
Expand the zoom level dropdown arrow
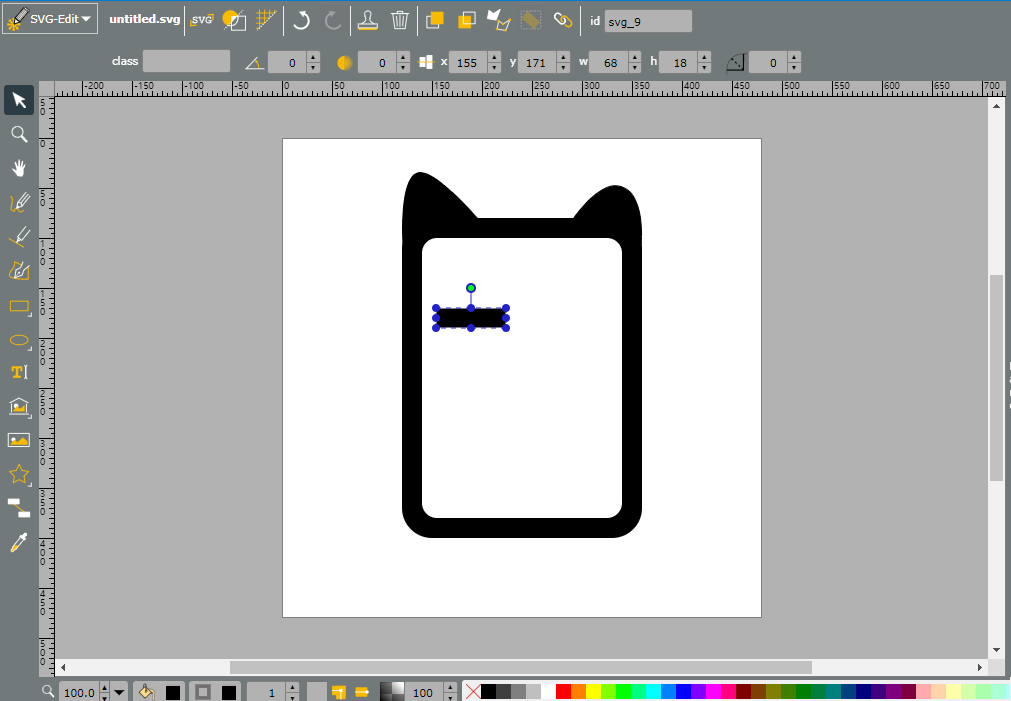[x=119, y=693]
